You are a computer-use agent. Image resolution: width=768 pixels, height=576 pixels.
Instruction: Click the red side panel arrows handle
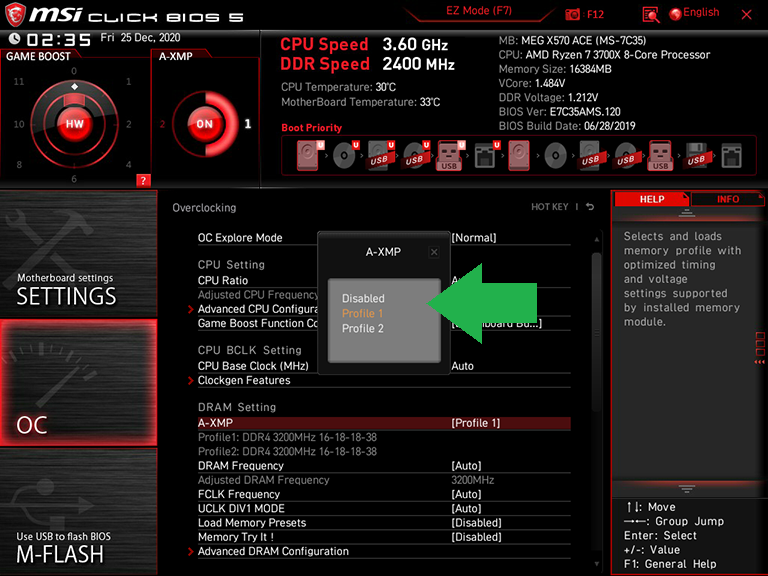point(760,348)
